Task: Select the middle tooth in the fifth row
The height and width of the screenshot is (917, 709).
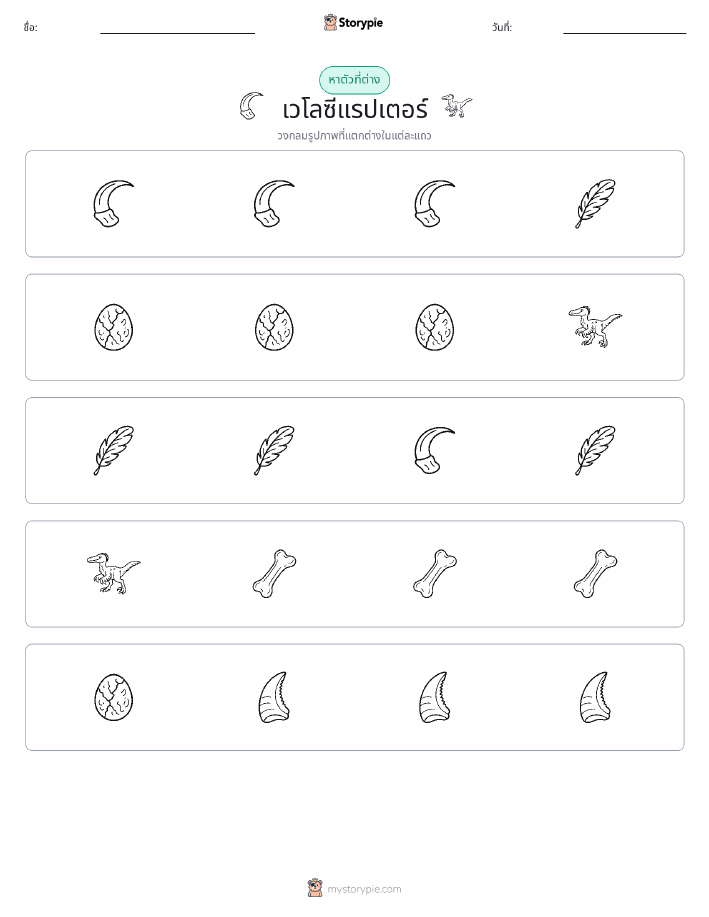Action: pyautogui.click(x=435, y=697)
